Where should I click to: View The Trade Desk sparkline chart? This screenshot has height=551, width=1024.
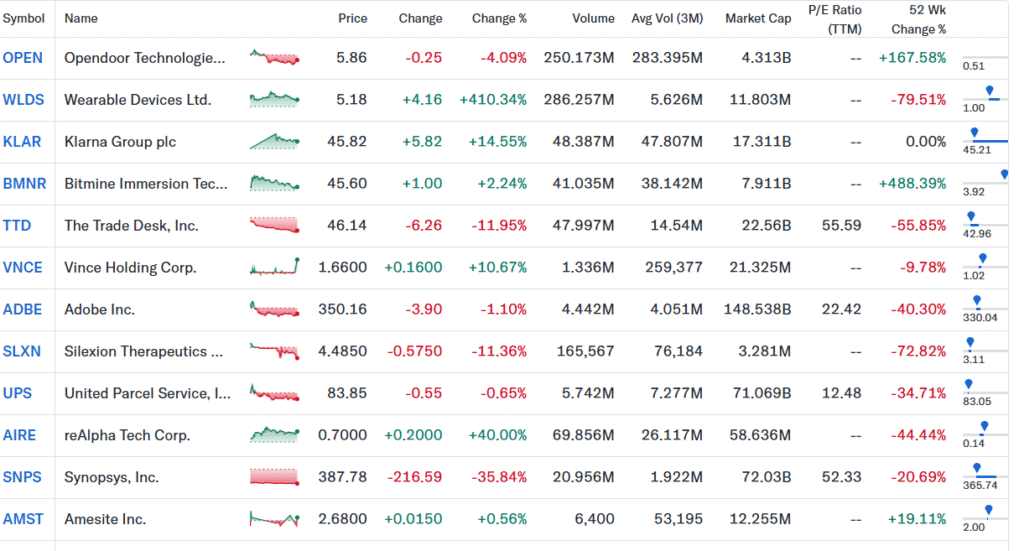(x=275, y=226)
